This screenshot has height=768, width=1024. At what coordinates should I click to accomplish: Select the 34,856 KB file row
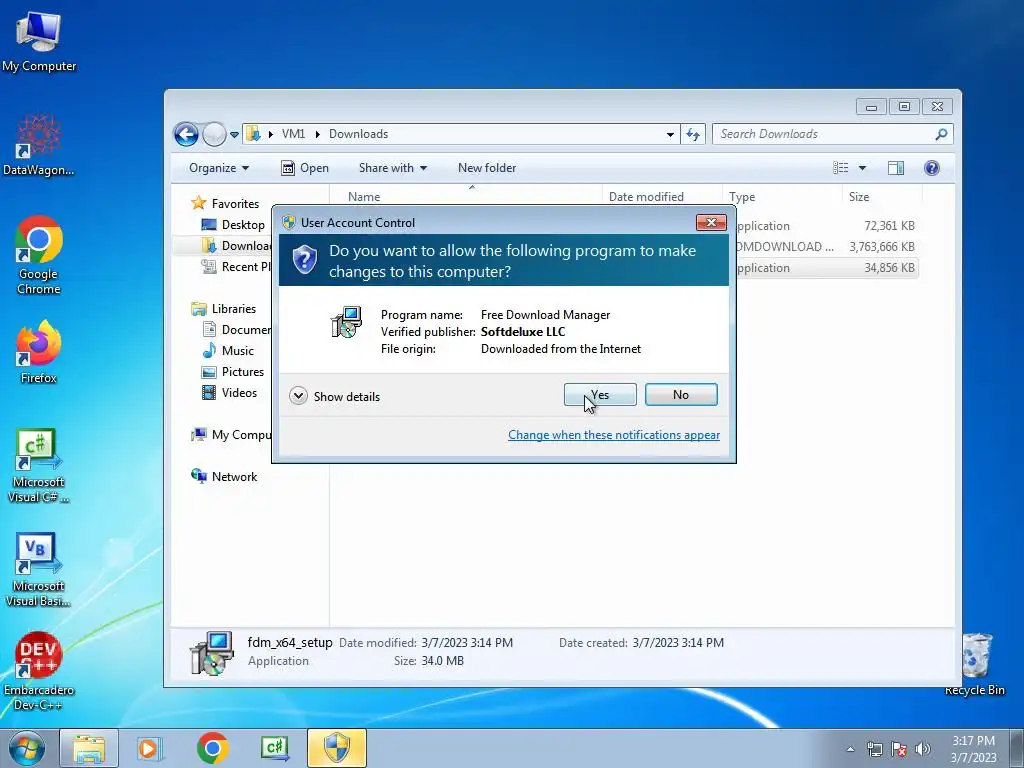tap(826, 268)
